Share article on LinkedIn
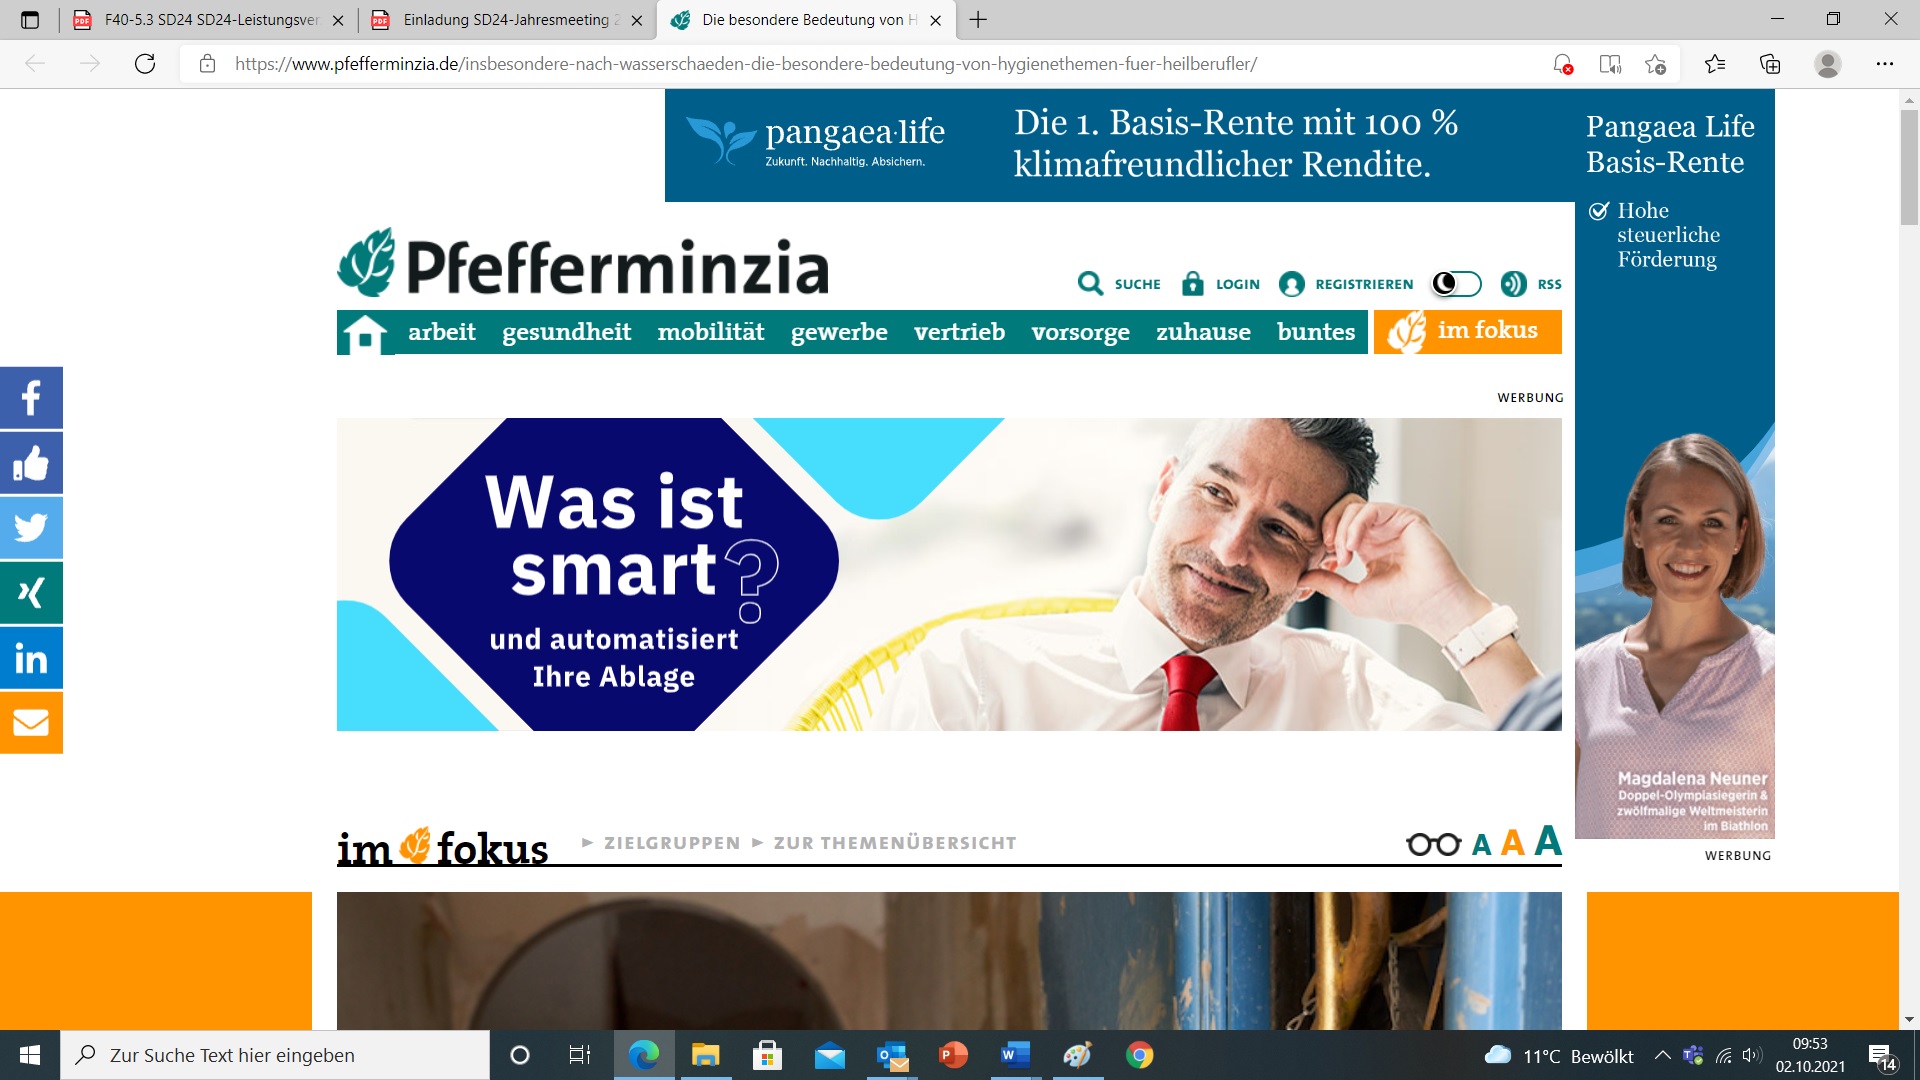Screen dimensions: 1920x1080 31,658
